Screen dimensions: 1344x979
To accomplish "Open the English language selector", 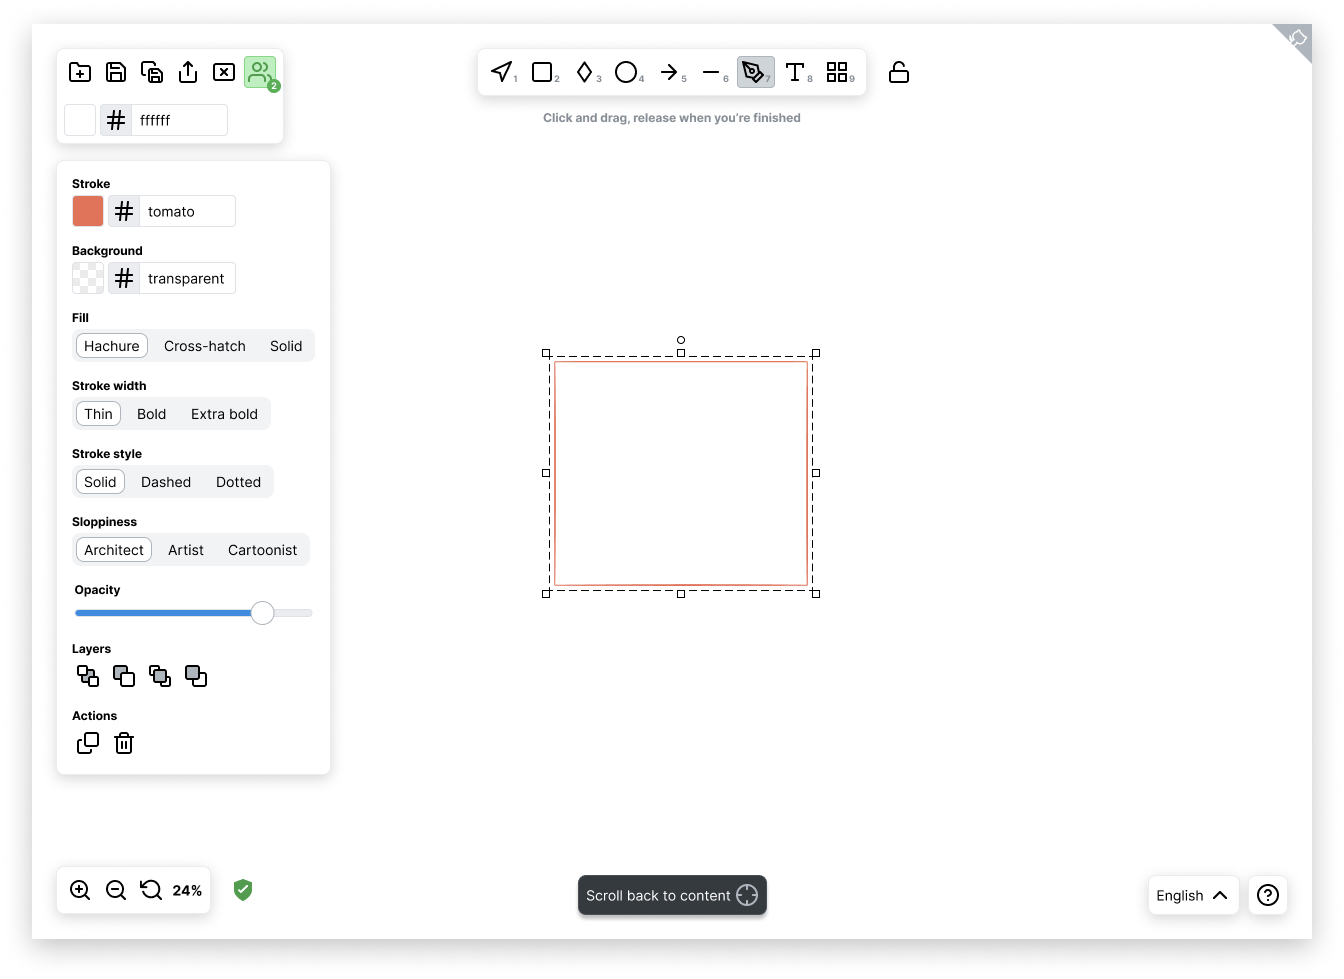I will (1192, 895).
